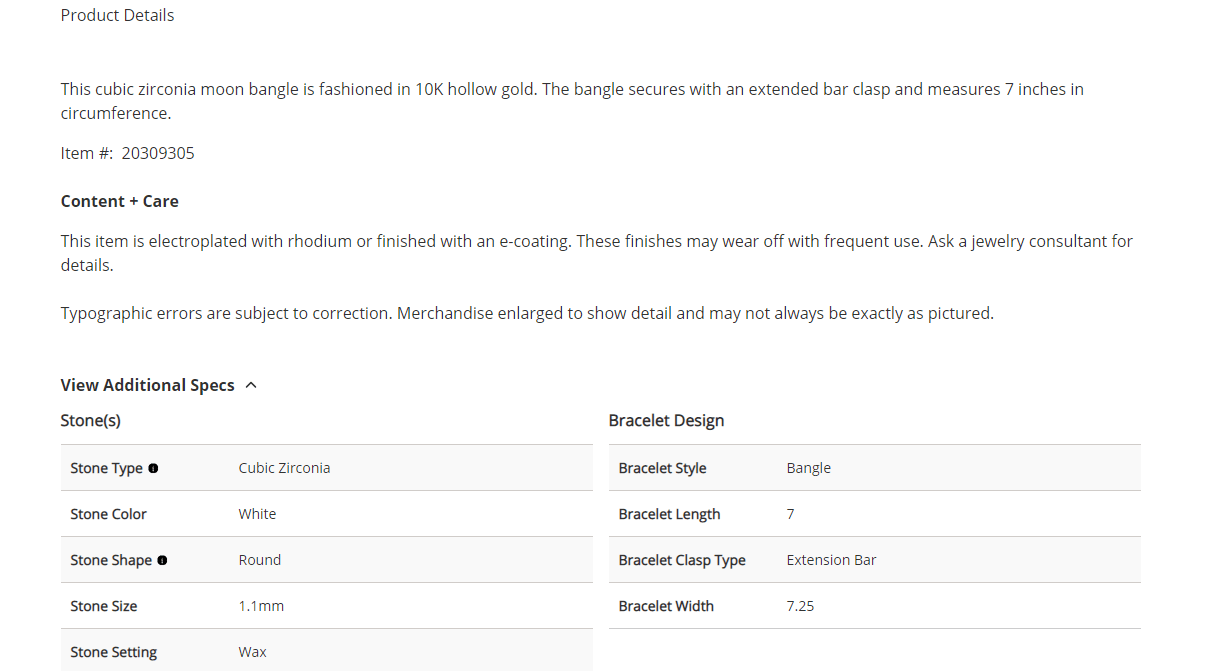Image resolution: width=1227 pixels, height=671 pixels.
Task: Click the Stone Color row label
Action: point(108,514)
